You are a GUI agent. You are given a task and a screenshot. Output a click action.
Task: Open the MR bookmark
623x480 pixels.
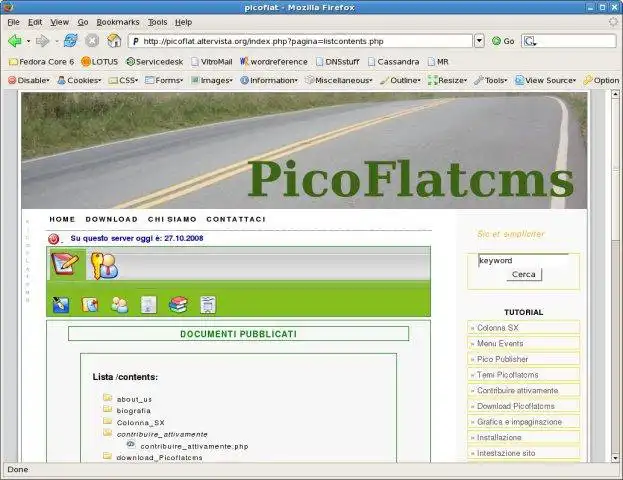[438, 62]
